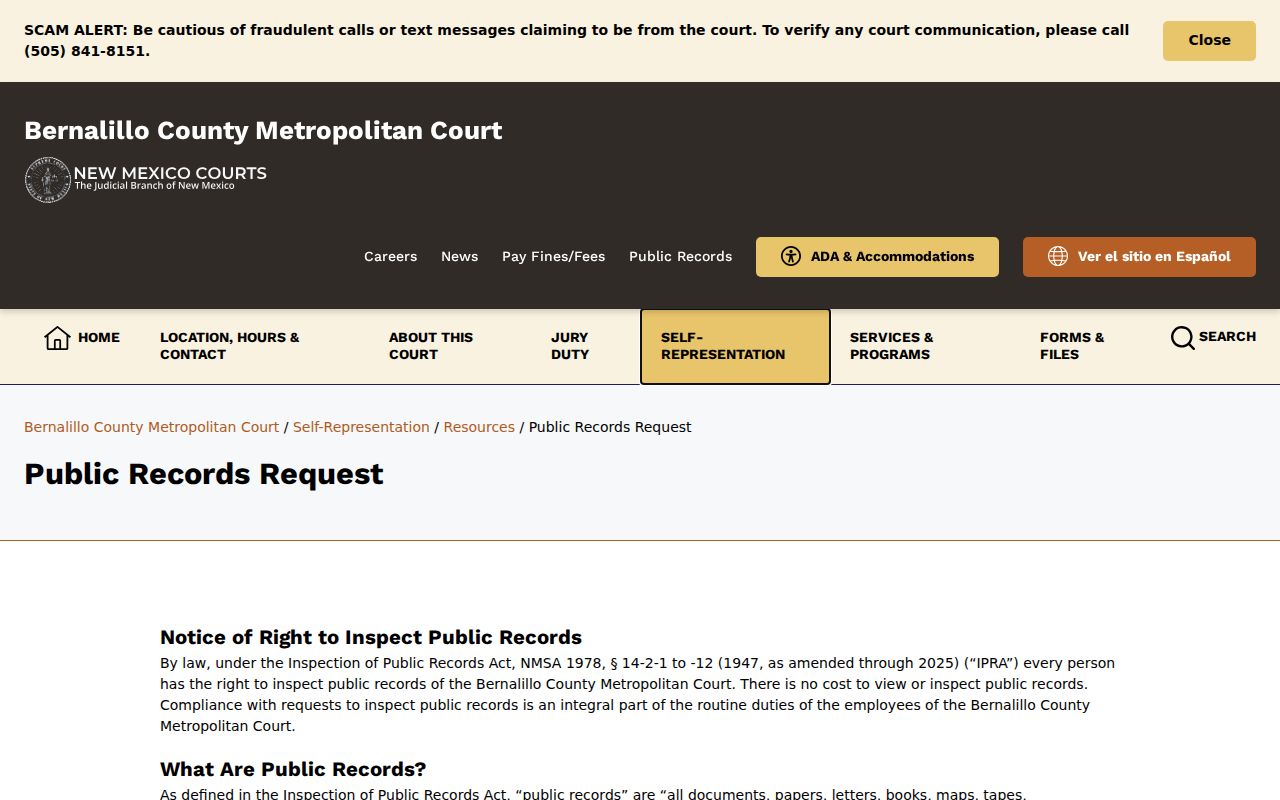Click the ADA & Accommodations button label
Screen dimensions: 1280x800
[x=892, y=257]
